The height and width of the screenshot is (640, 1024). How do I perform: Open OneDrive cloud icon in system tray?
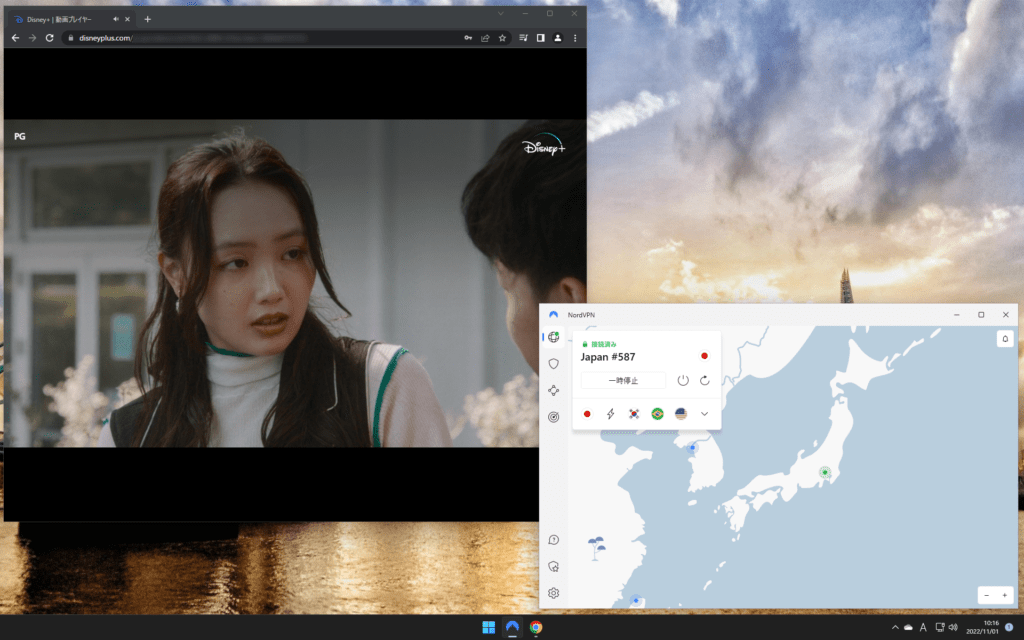[908, 628]
